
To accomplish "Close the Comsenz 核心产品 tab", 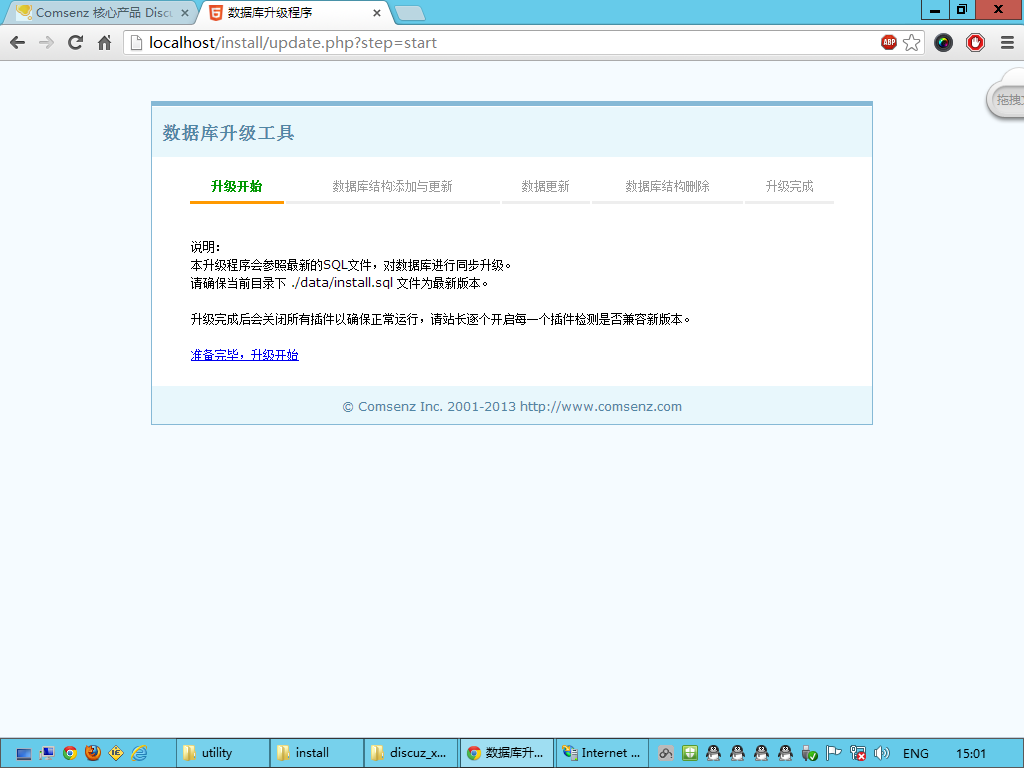I will pyautogui.click(x=185, y=13).
